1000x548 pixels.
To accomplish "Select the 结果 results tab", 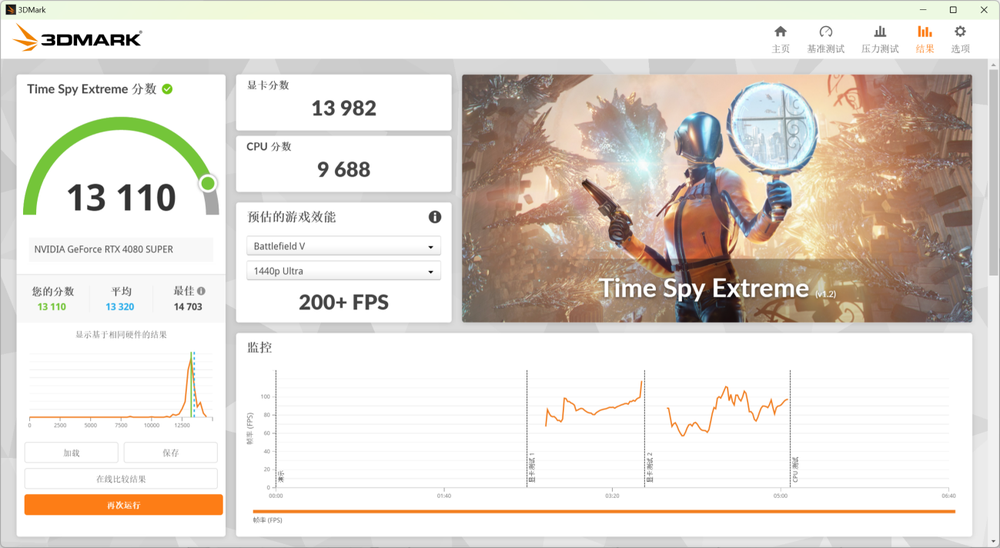I will click(x=925, y=38).
